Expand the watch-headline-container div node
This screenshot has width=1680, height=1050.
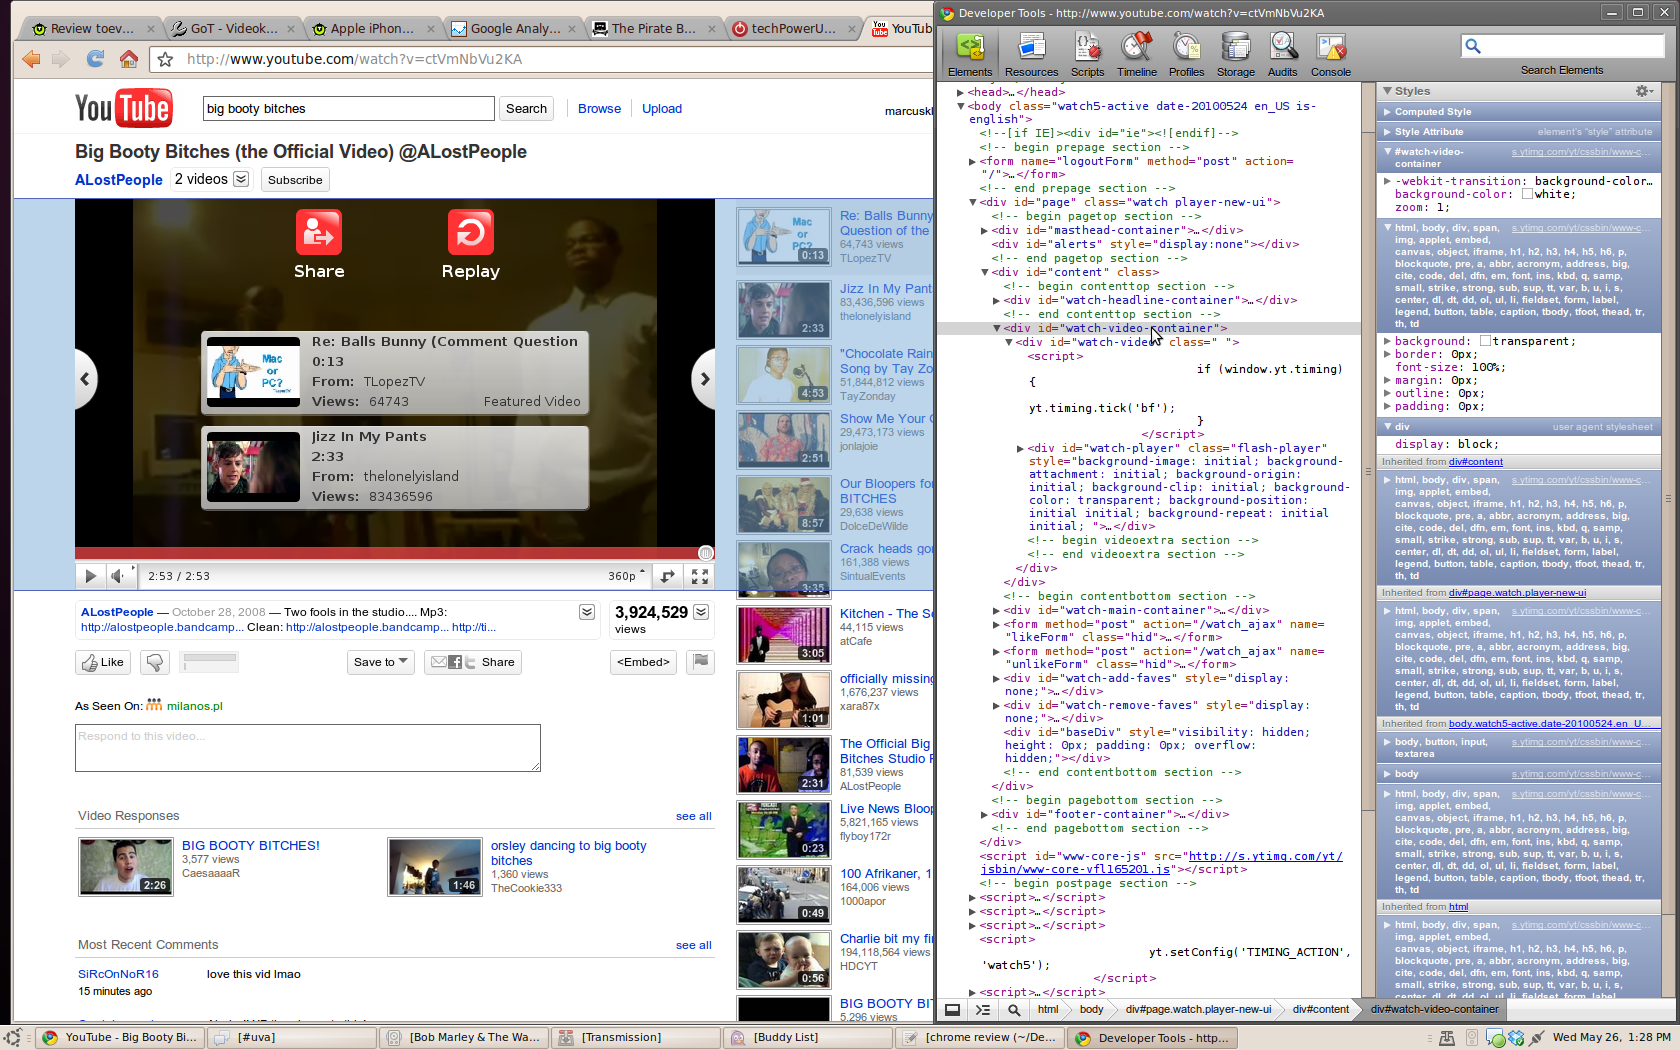click(x=997, y=300)
